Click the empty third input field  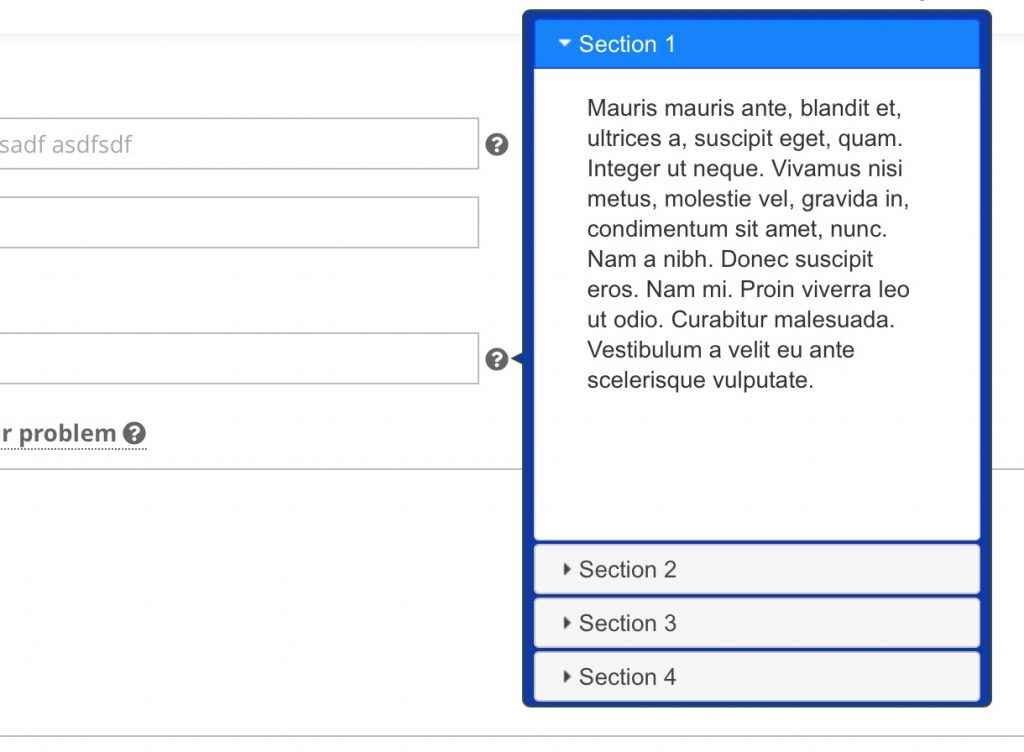coord(240,358)
